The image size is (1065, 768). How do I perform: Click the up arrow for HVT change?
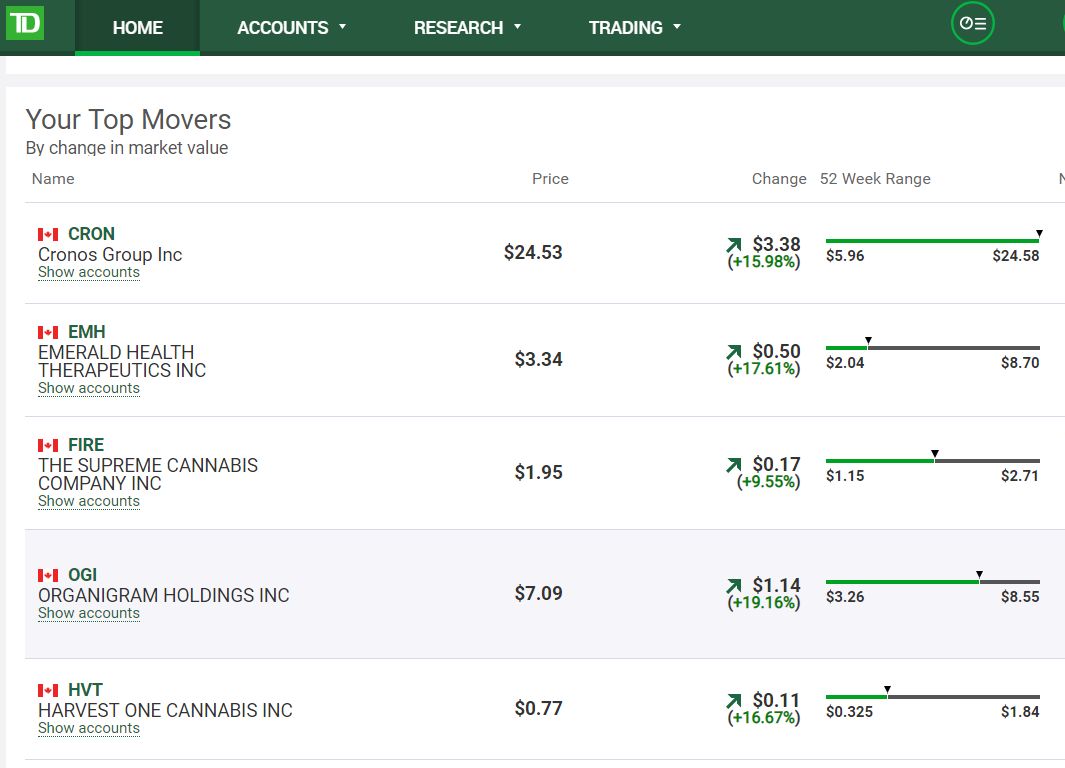tap(734, 701)
